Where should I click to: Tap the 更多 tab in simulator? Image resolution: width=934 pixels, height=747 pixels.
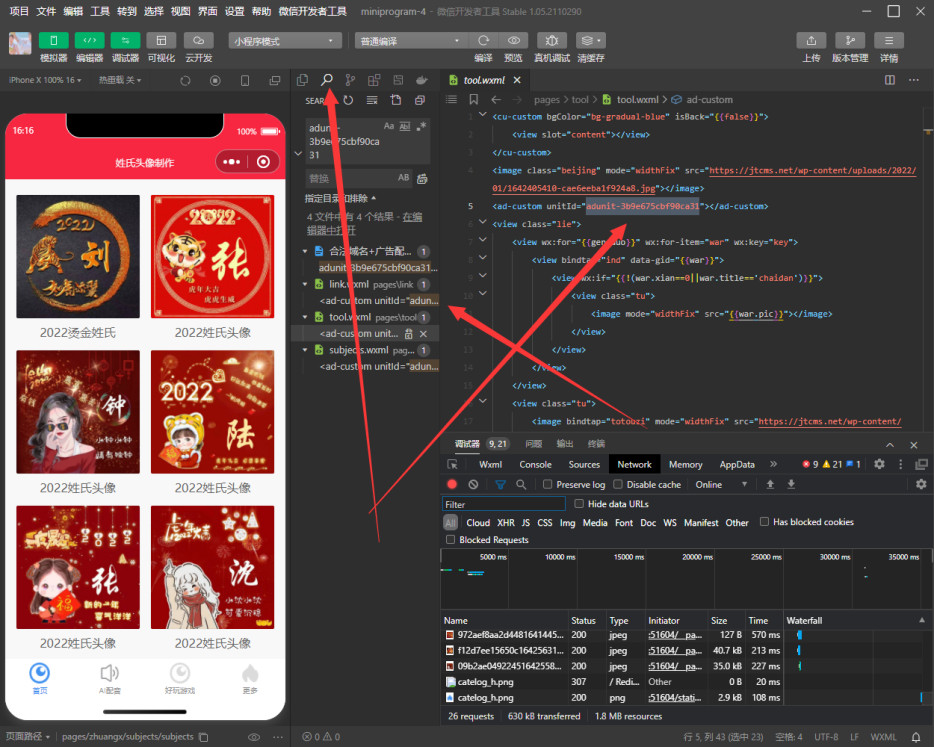pyautogui.click(x=250, y=679)
